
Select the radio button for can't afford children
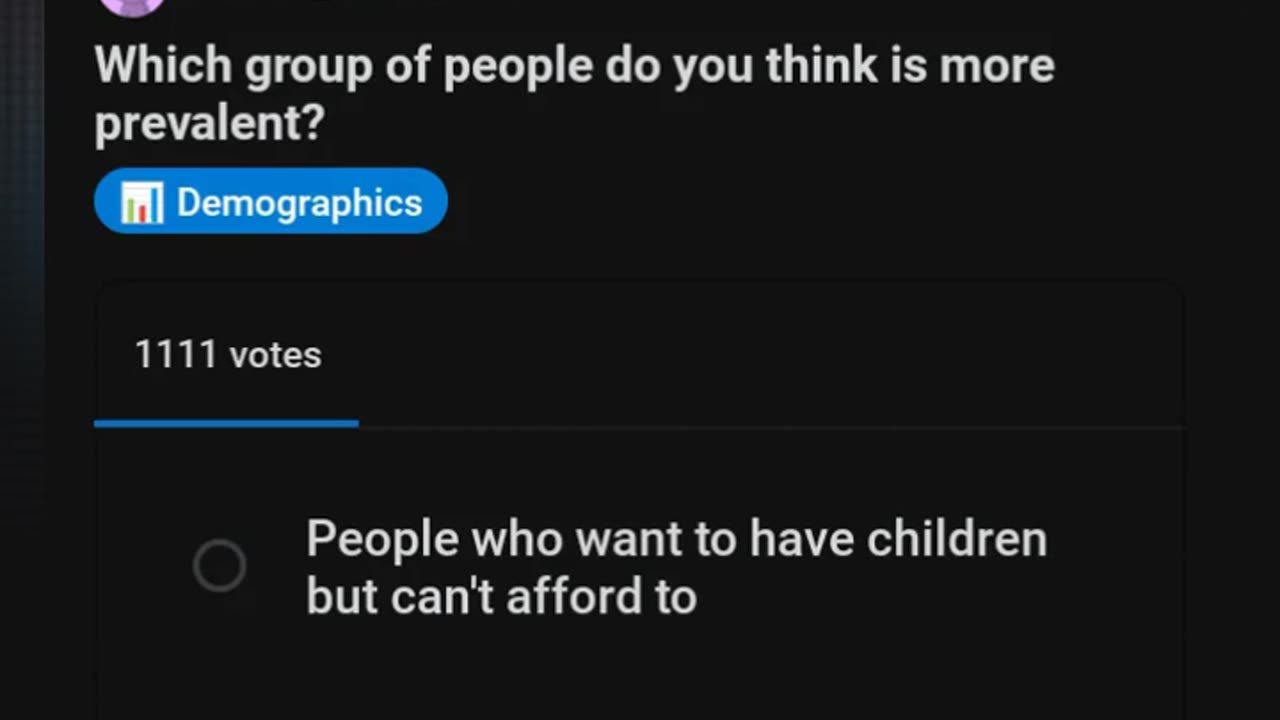click(x=220, y=566)
